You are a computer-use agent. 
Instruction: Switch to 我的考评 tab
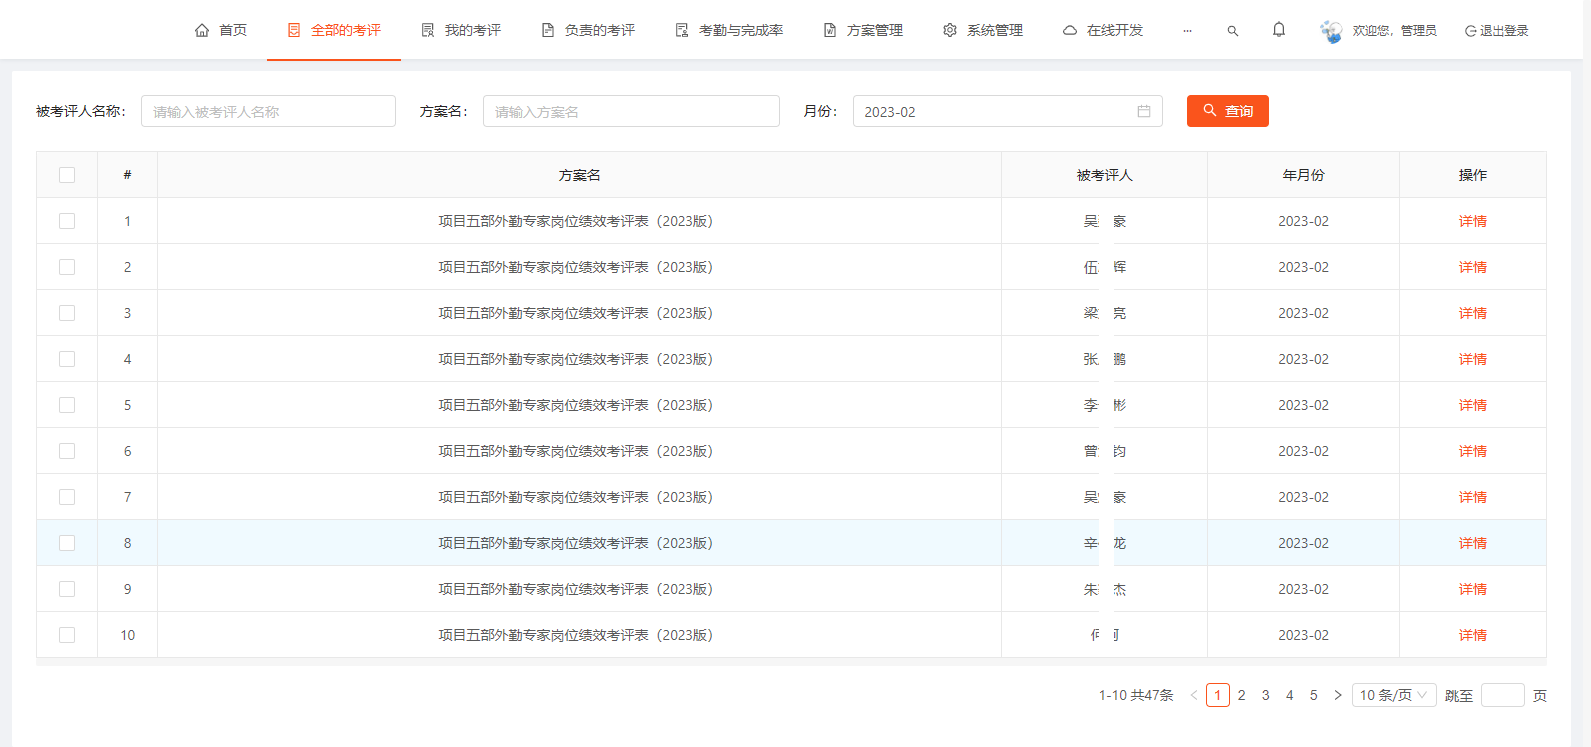[x=461, y=31]
